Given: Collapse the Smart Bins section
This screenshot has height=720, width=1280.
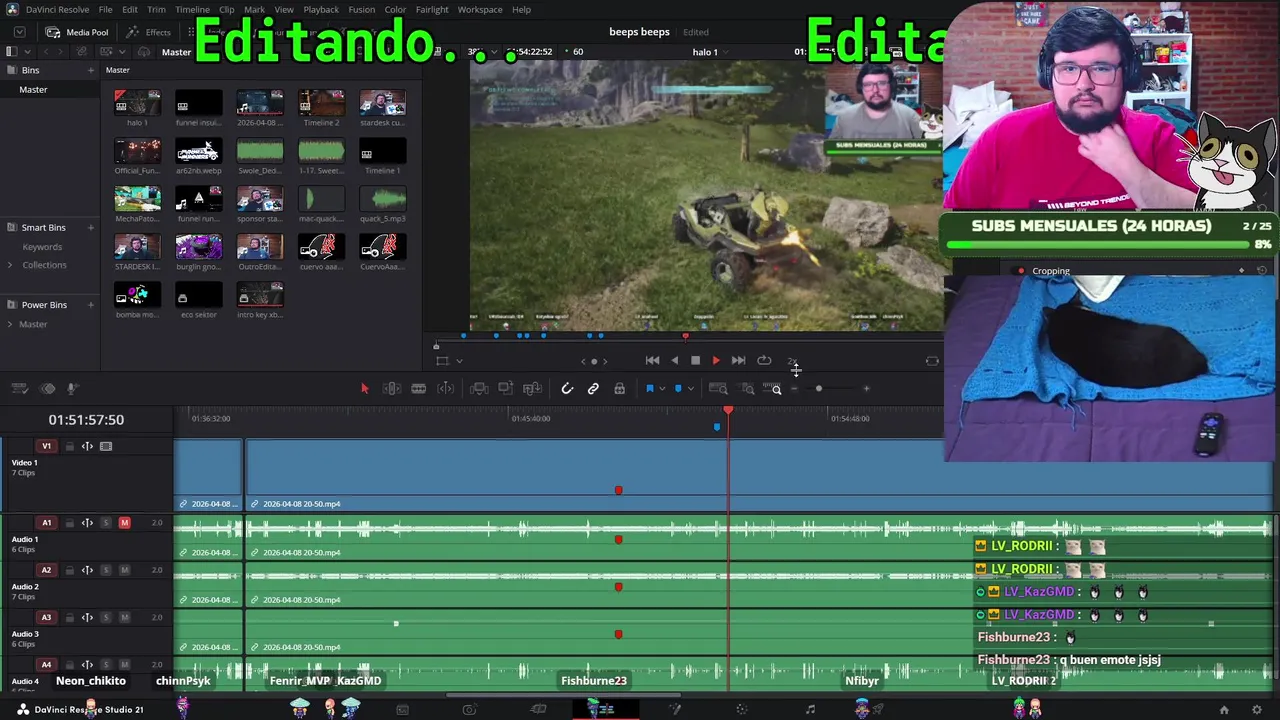Looking at the screenshot, I should coord(10,228).
